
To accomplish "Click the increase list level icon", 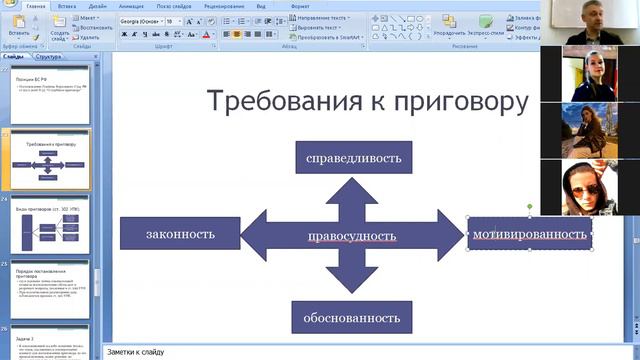I will point(268,21).
